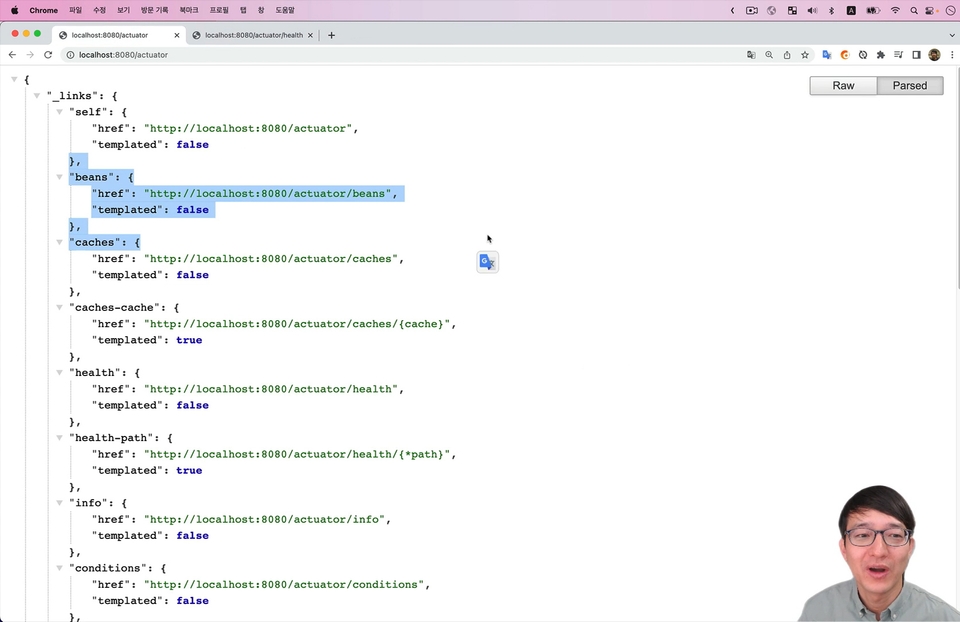Open Spotlight search in menu bar
The width and height of the screenshot is (960, 622).
(x=913, y=10)
